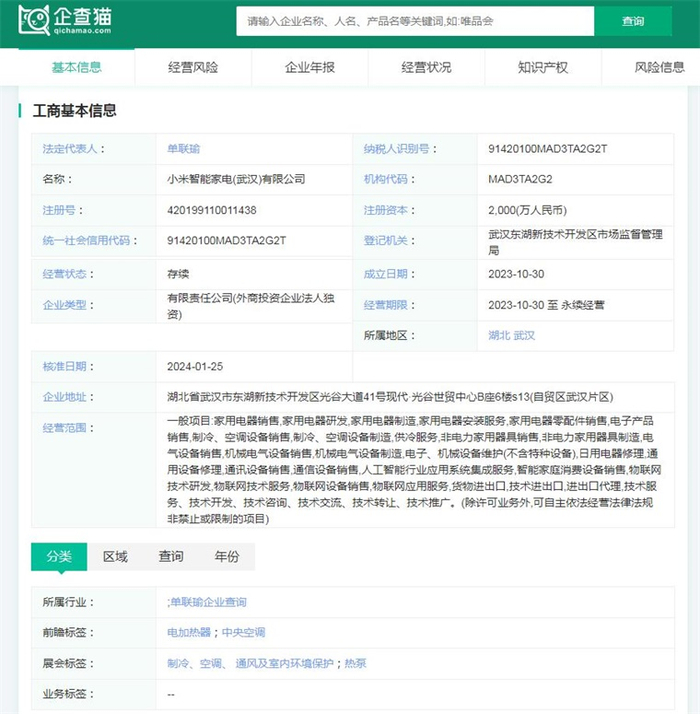This screenshot has width=700, height=714.
Task: Click the 纳税人识别号 field label
Action: tap(396, 149)
